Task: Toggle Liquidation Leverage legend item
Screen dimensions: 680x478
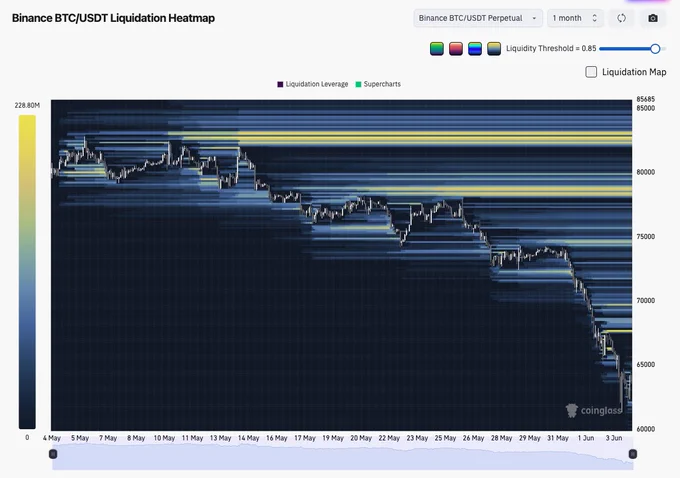Action: click(313, 84)
